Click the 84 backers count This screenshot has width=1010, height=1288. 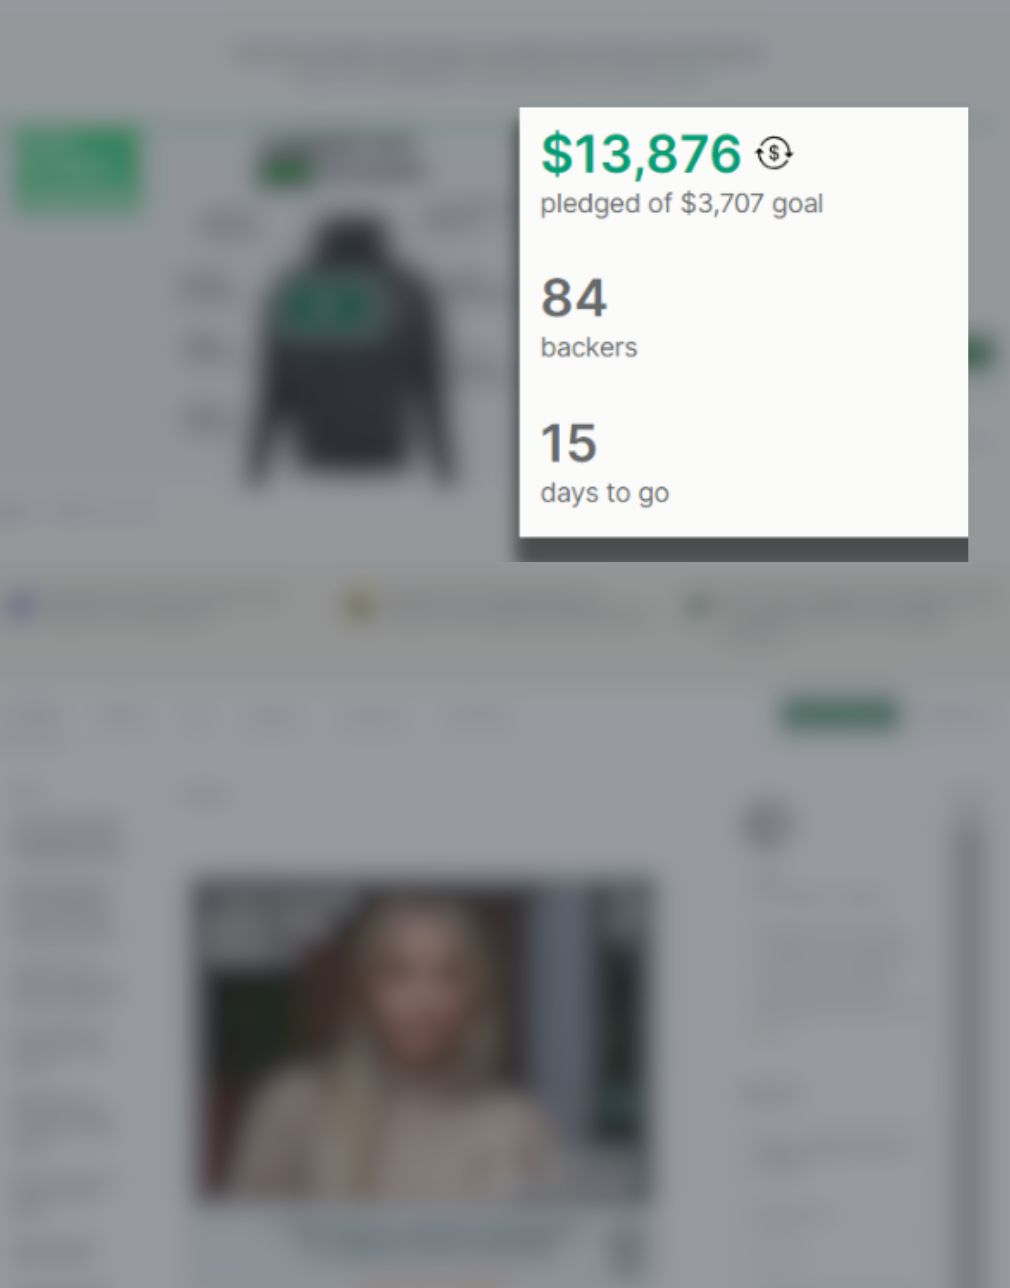[574, 298]
